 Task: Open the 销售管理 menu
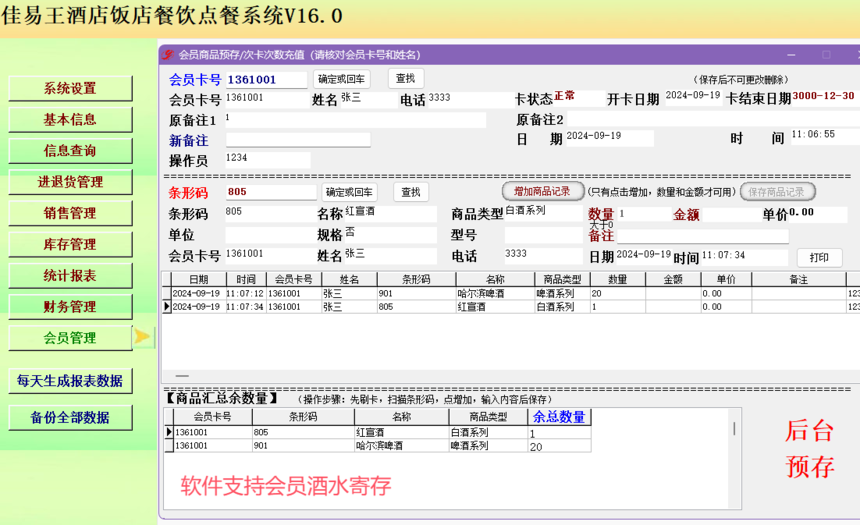[70, 213]
